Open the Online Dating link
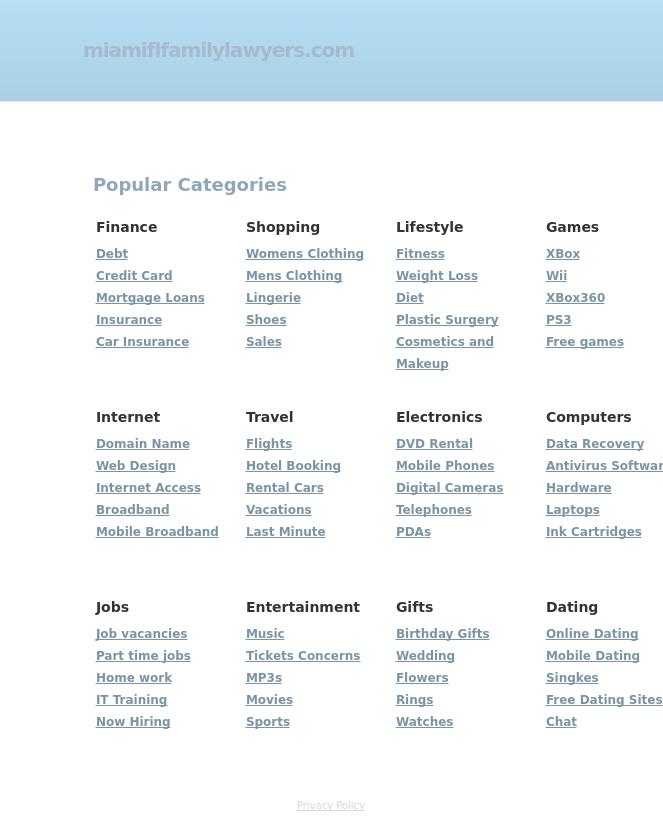This screenshot has width=663, height=834. (x=591, y=634)
